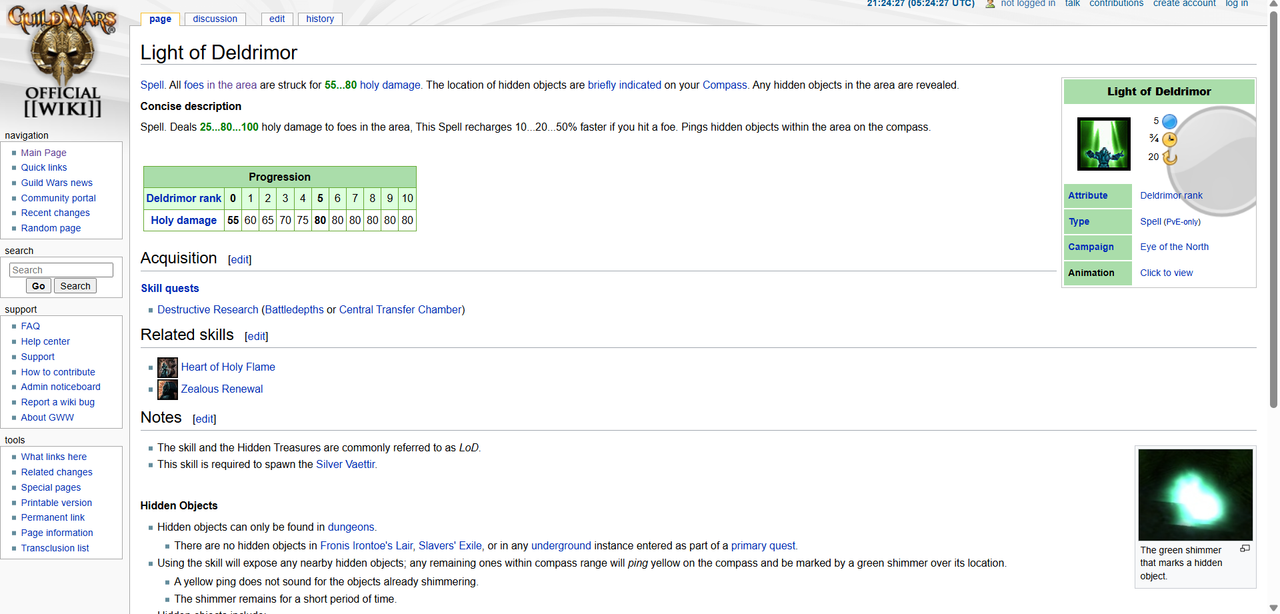
Task: Edit the Notes section
Action: (204, 419)
